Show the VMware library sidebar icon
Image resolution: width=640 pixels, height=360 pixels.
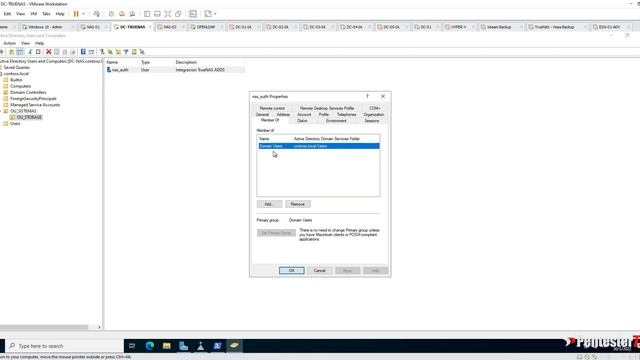point(147,14)
